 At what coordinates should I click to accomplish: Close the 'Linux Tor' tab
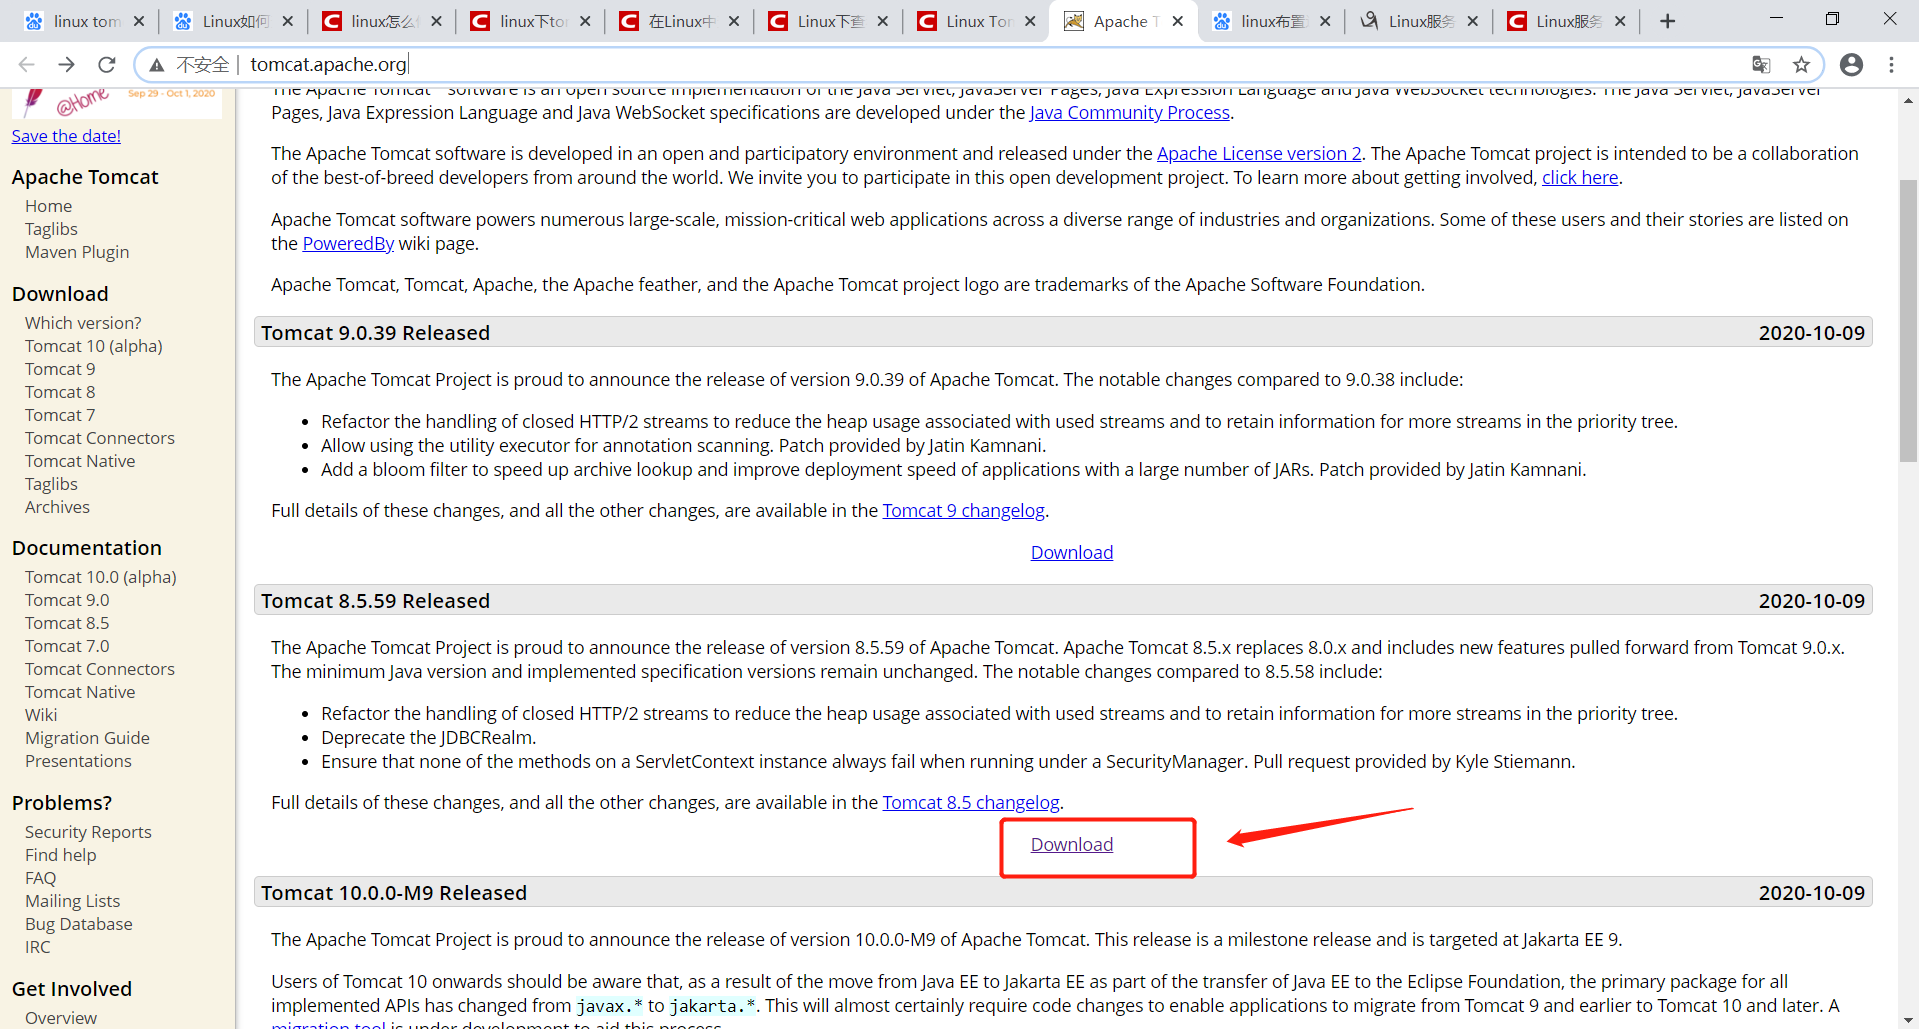point(1030,21)
